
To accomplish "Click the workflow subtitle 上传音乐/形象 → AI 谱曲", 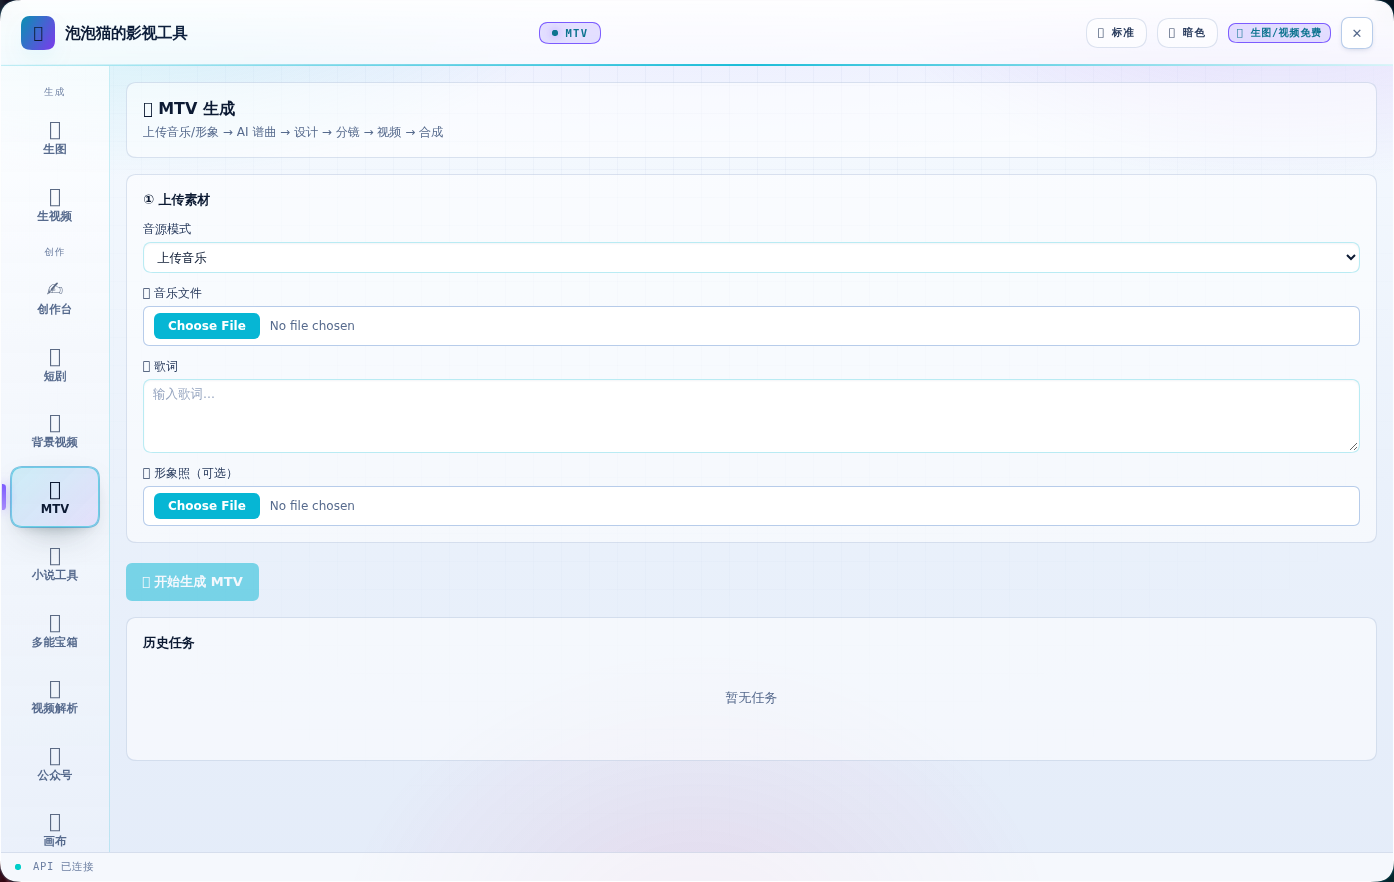I will pyautogui.click(x=293, y=132).
